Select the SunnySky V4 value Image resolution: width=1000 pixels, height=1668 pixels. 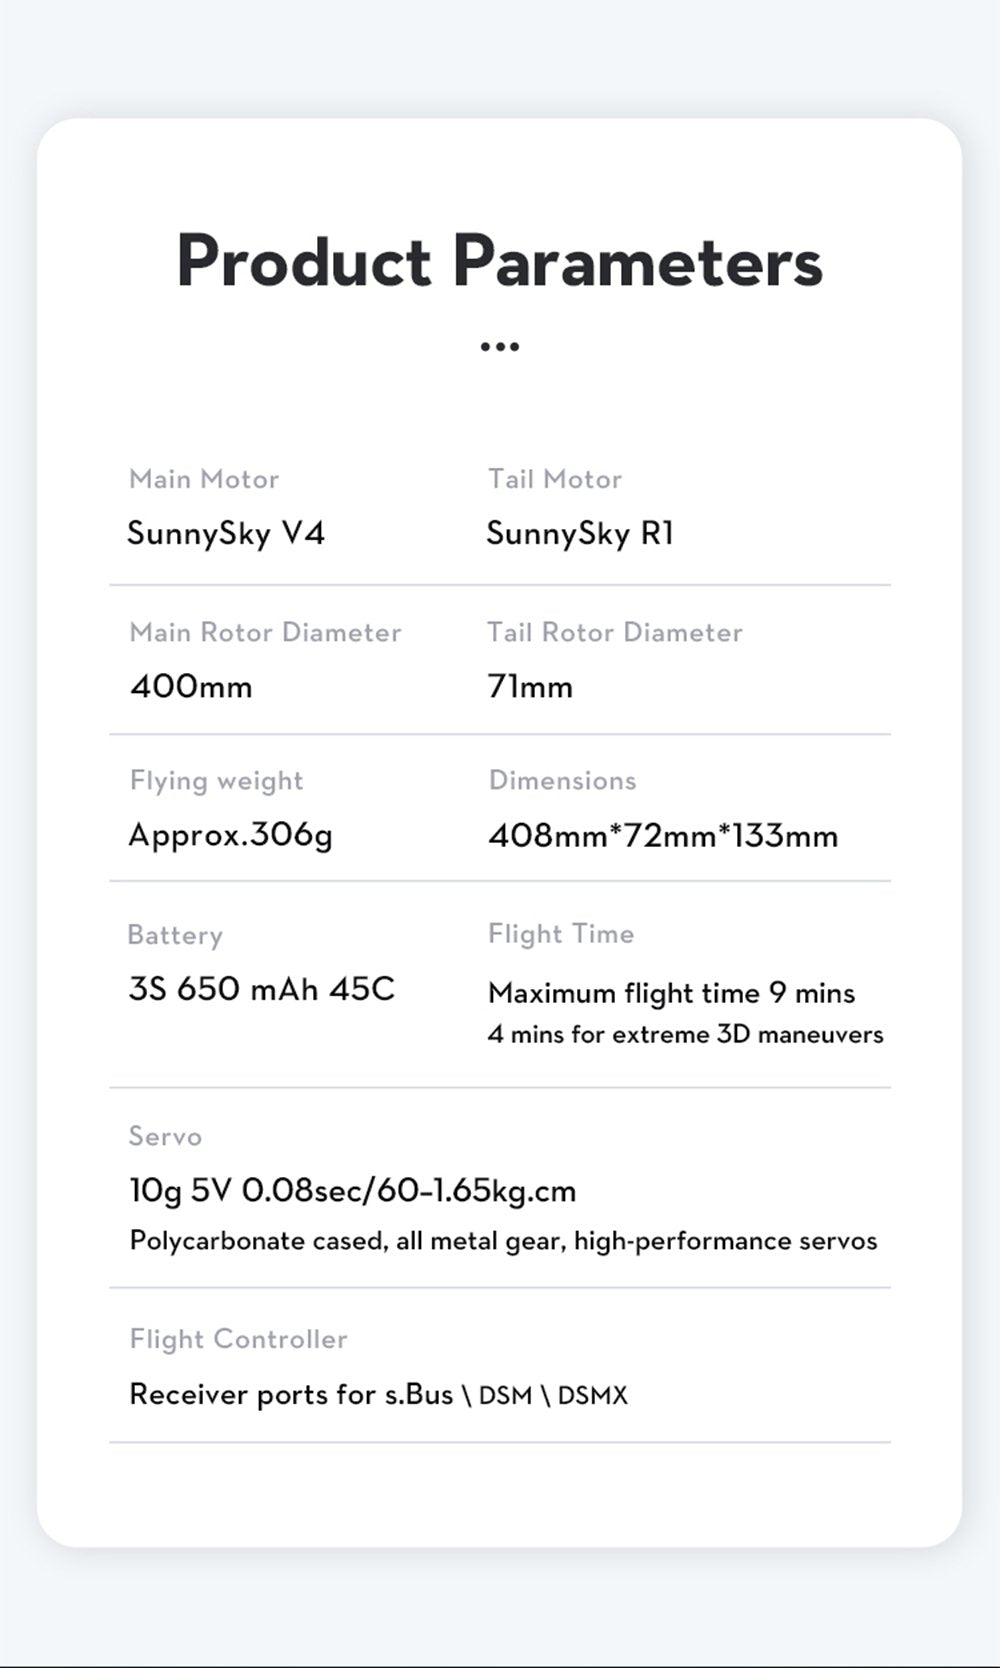coord(226,533)
